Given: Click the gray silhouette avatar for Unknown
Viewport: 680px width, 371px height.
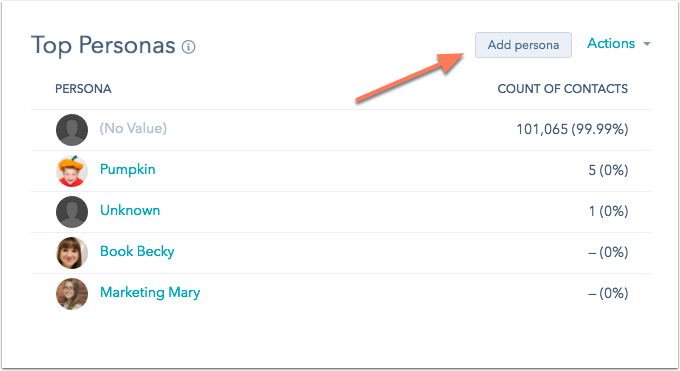Looking at the screenshot, I should click(x=72, y=212).
